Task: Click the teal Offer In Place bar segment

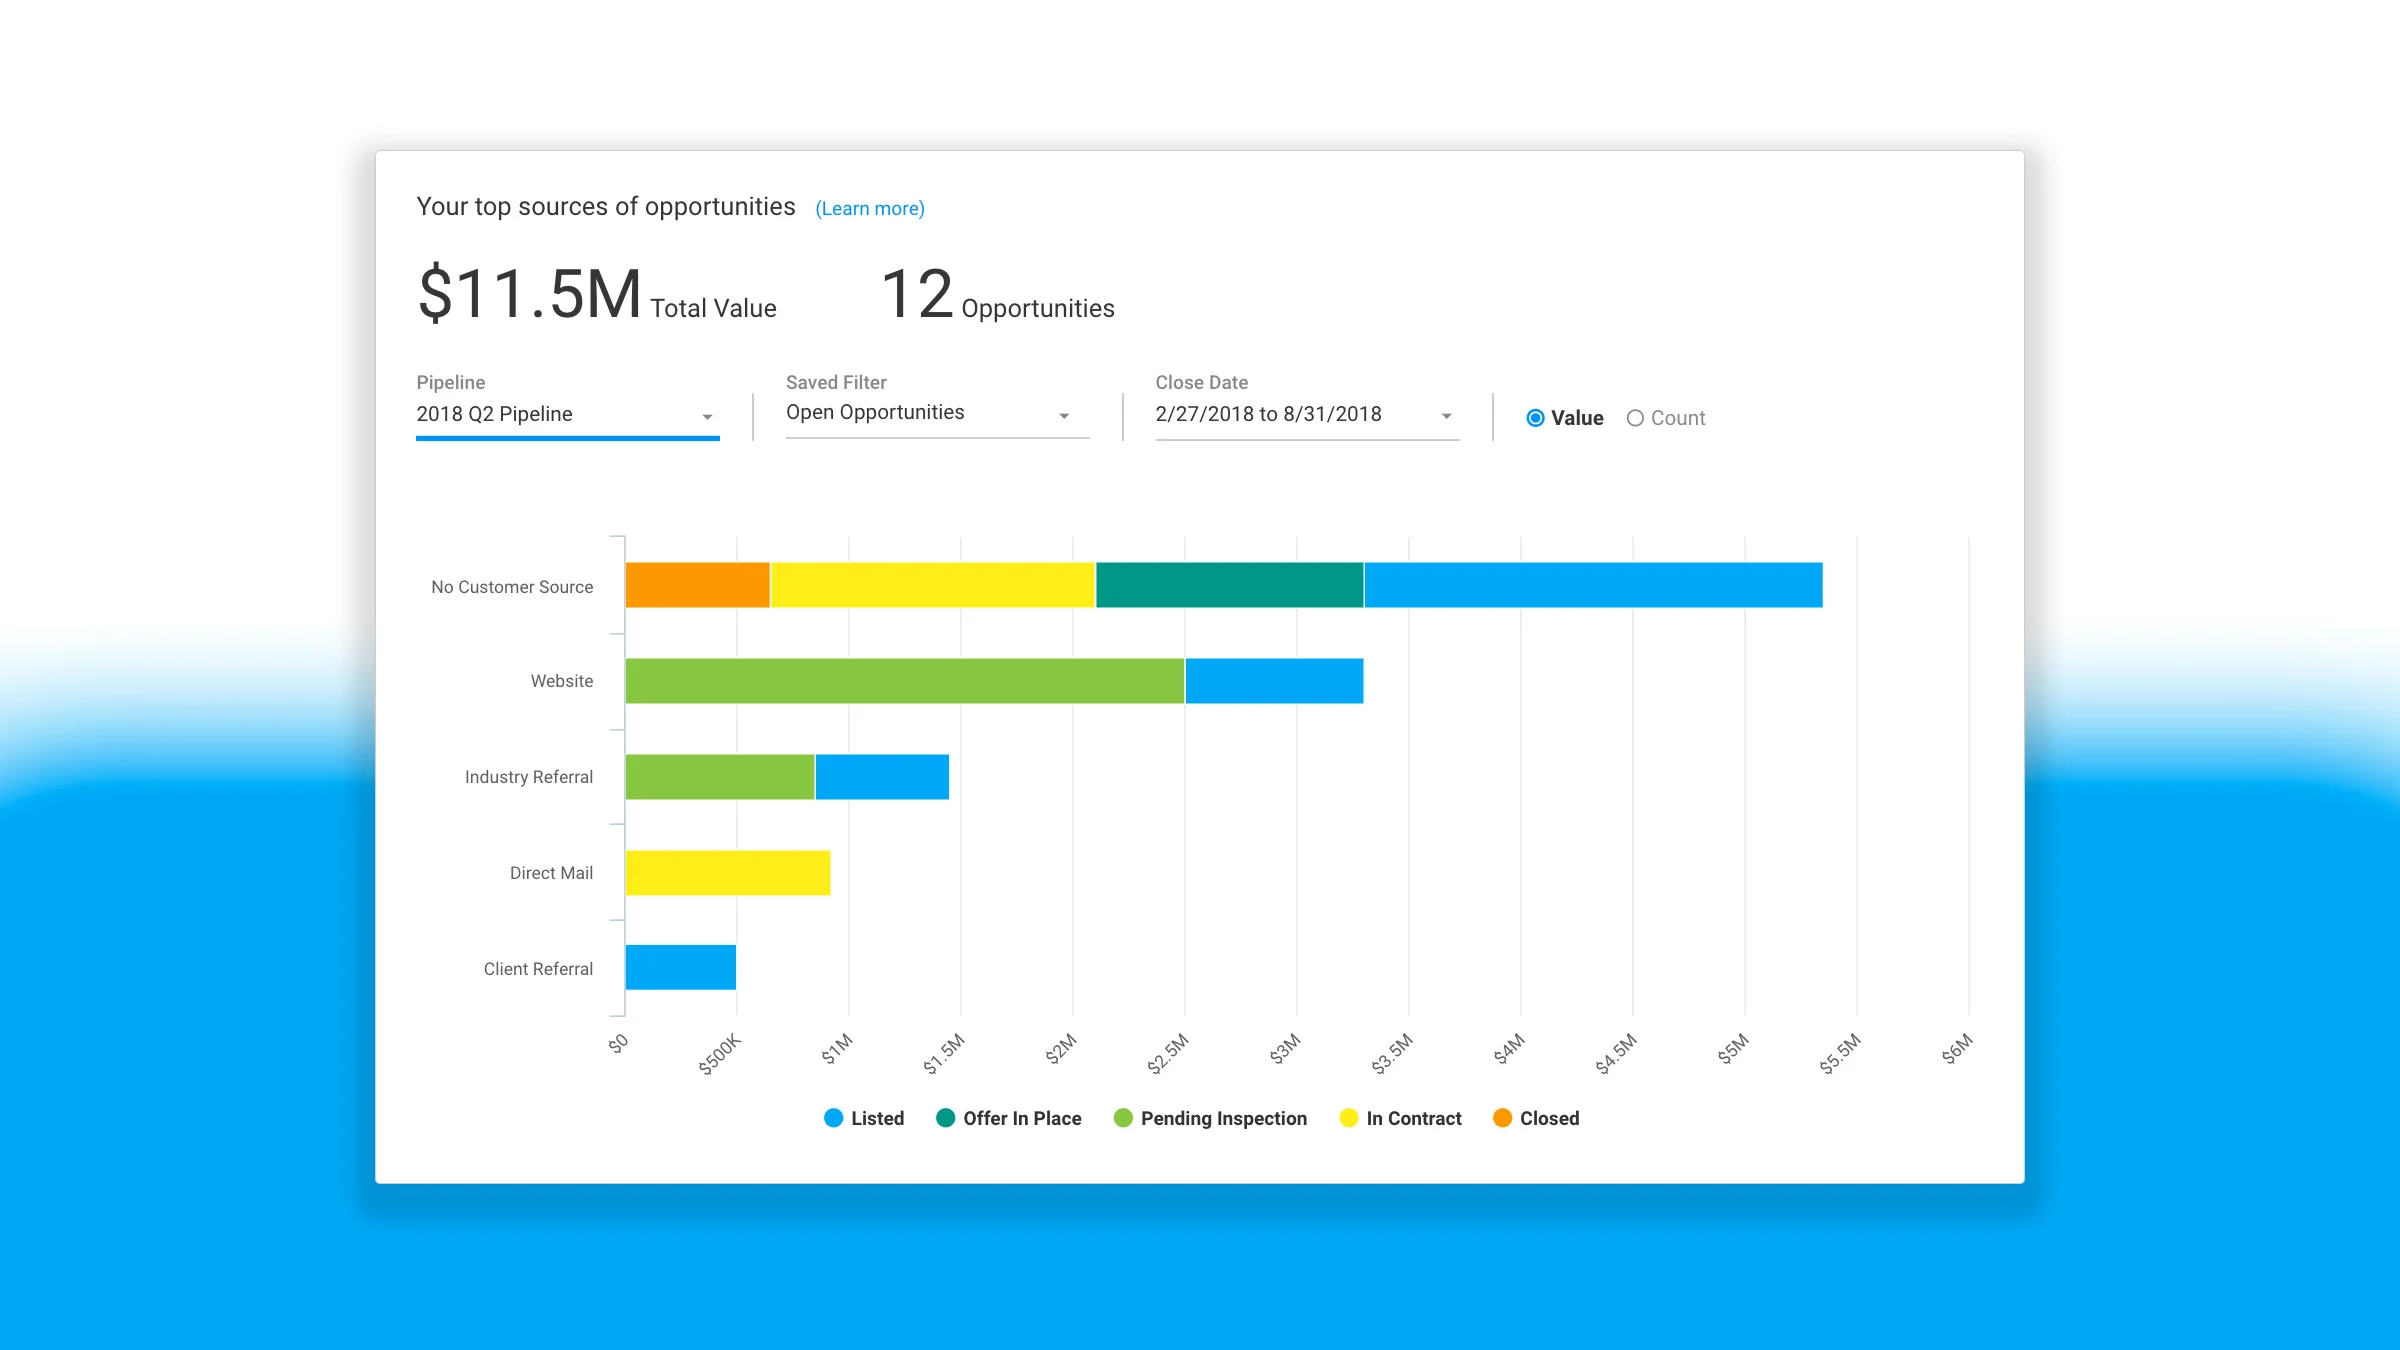Action: (1229, 585)
